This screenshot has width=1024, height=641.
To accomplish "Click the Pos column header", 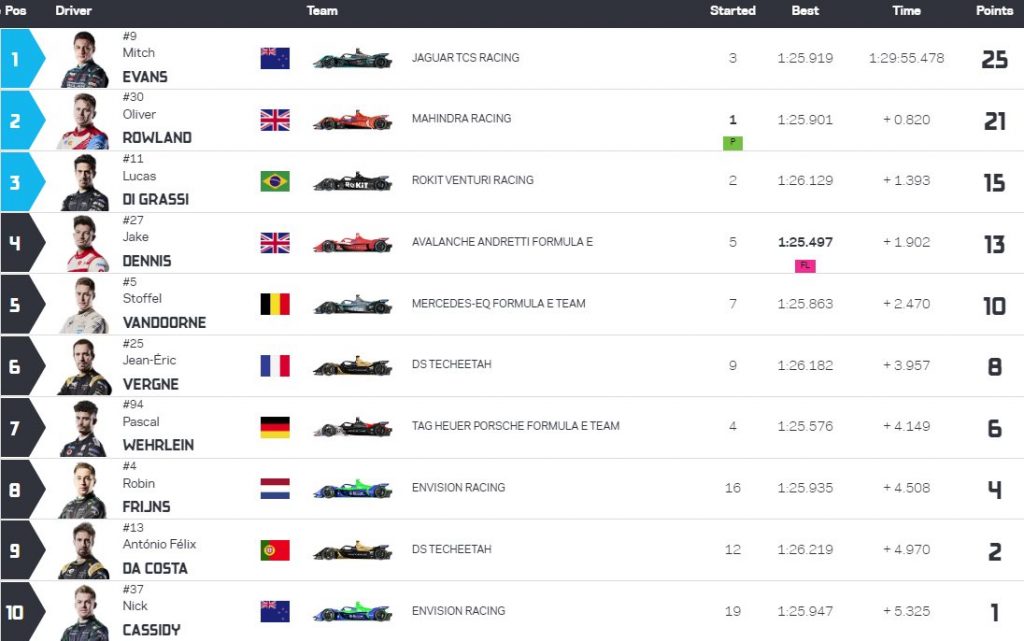I will click(x=15, y=10).
